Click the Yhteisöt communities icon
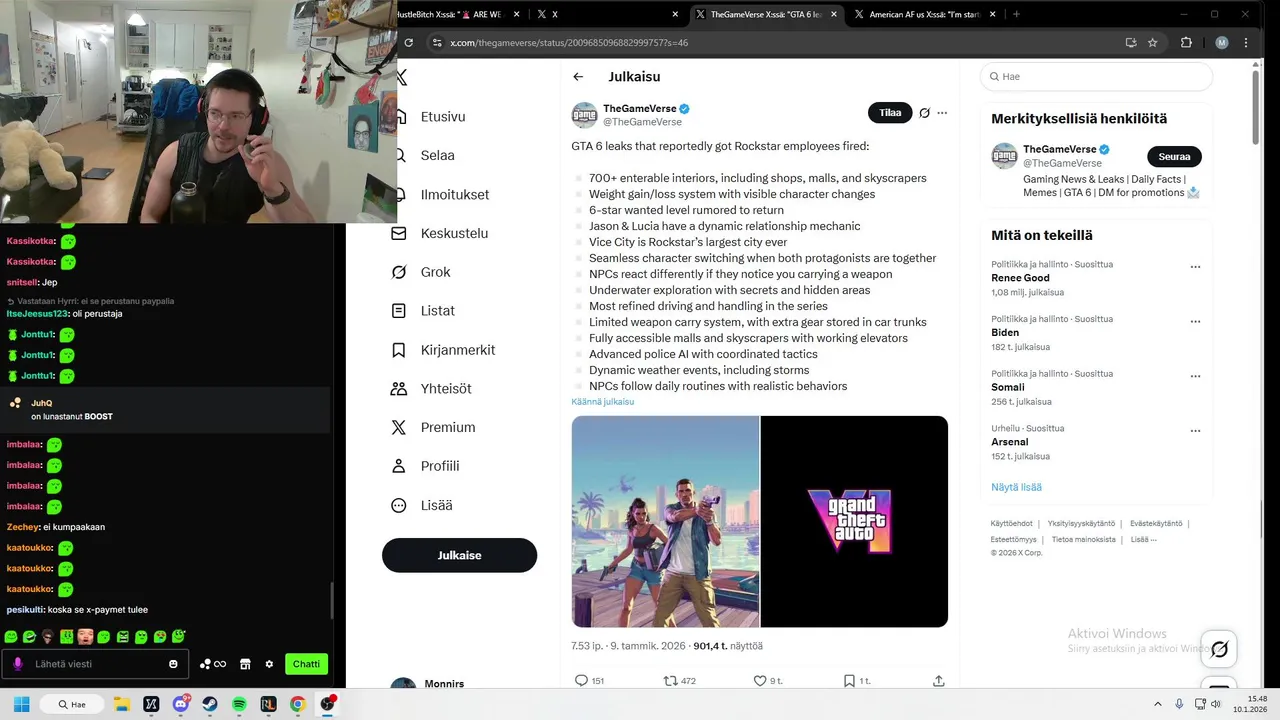The width and height of the screenshot is (1280, 720). tap(399, 389)
